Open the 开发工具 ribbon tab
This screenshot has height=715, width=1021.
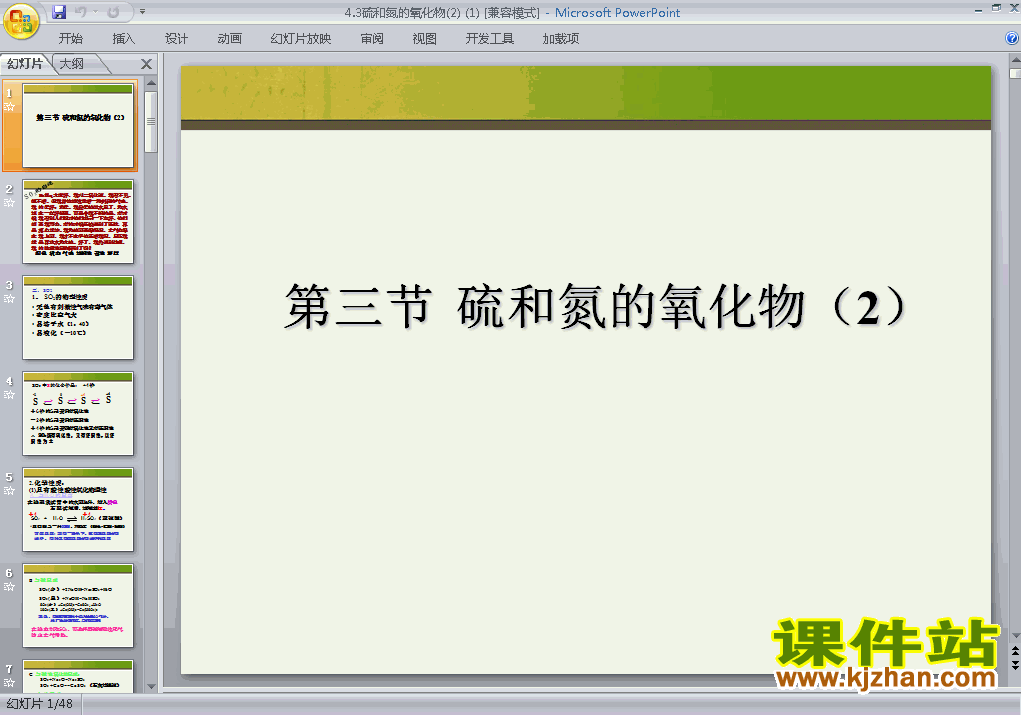tap(490, 38)
